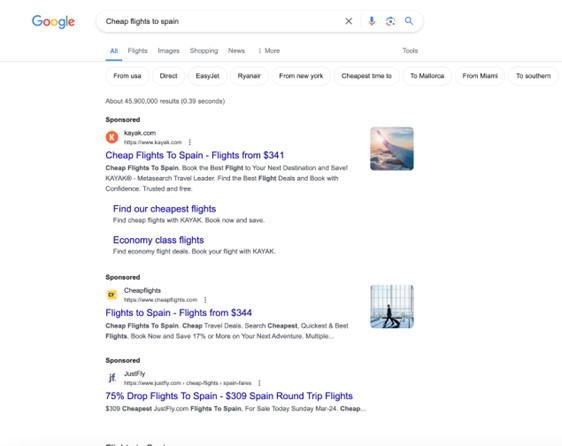This screenshot has height=446, width=562.
Task: Switch to the Shopping tab
Action: click(204, 51)
